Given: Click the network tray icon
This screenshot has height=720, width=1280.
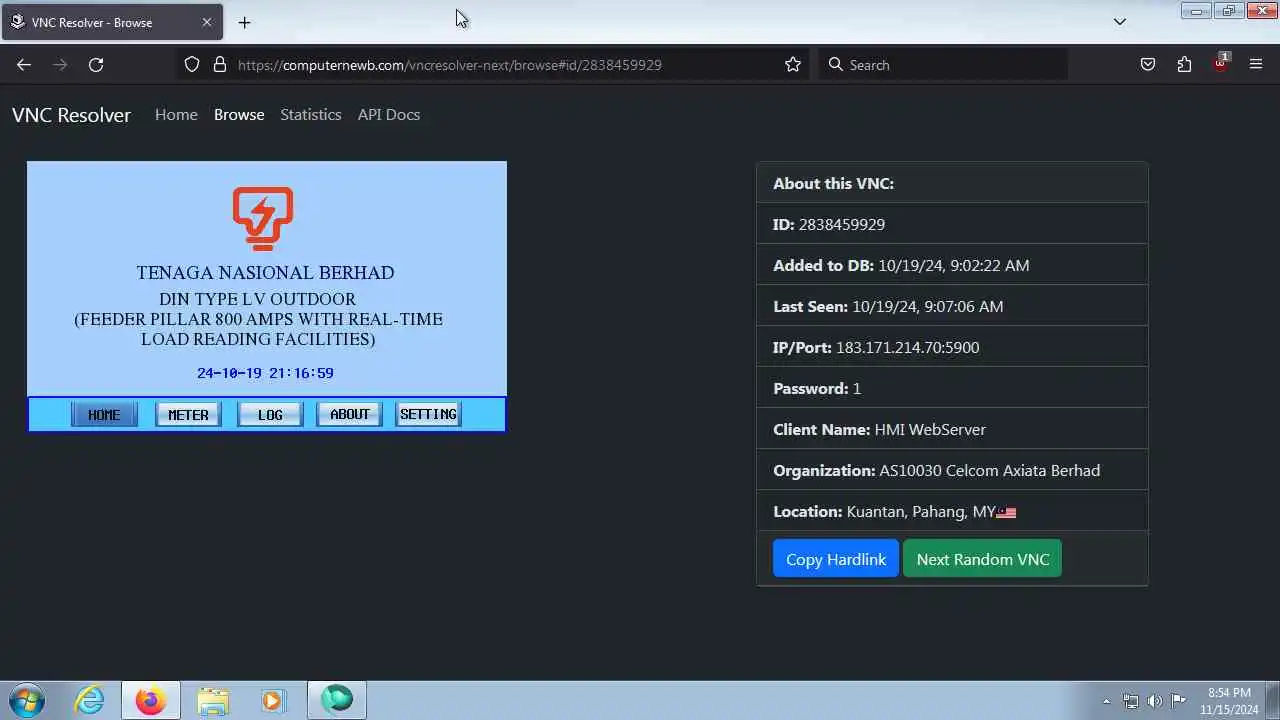Looking at the screenshot, I should tap(1131, 701).
